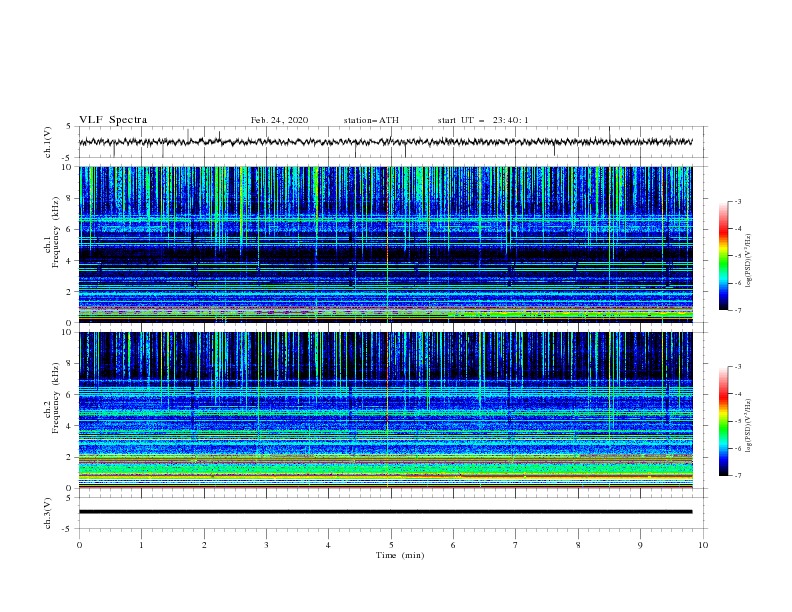Image resolution: width=792 pixels, height=612 pixels.
Task: Click the ch.1 "Frequency (kHz)" axis label
Action: point(55,233)
